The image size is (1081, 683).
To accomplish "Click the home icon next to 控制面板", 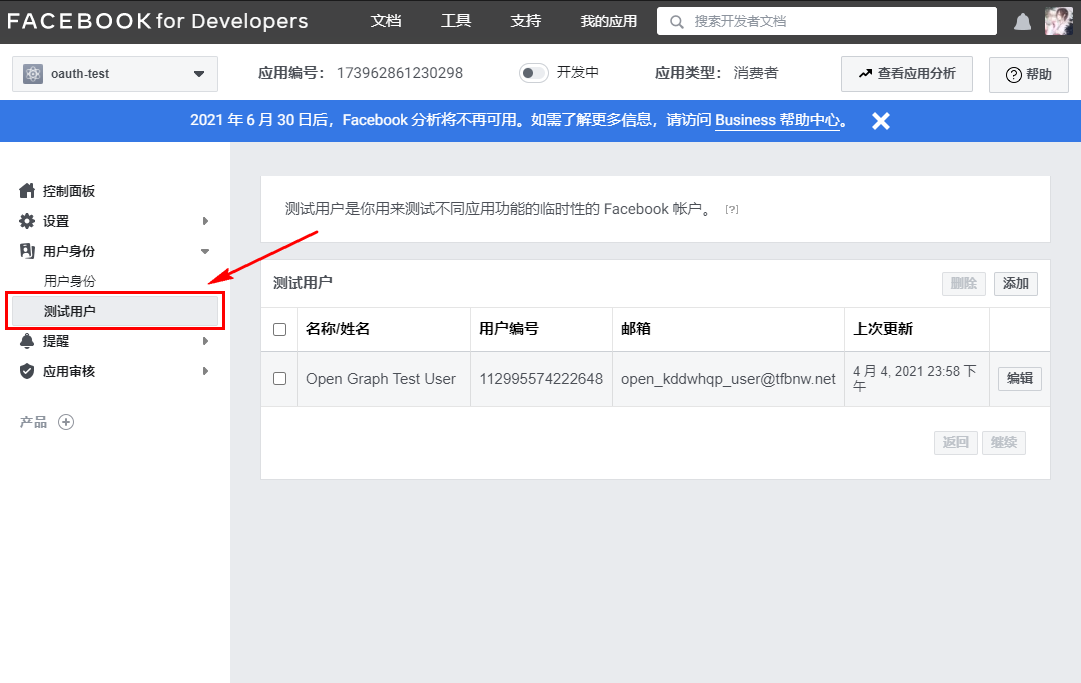I will (x=27, y=191).
